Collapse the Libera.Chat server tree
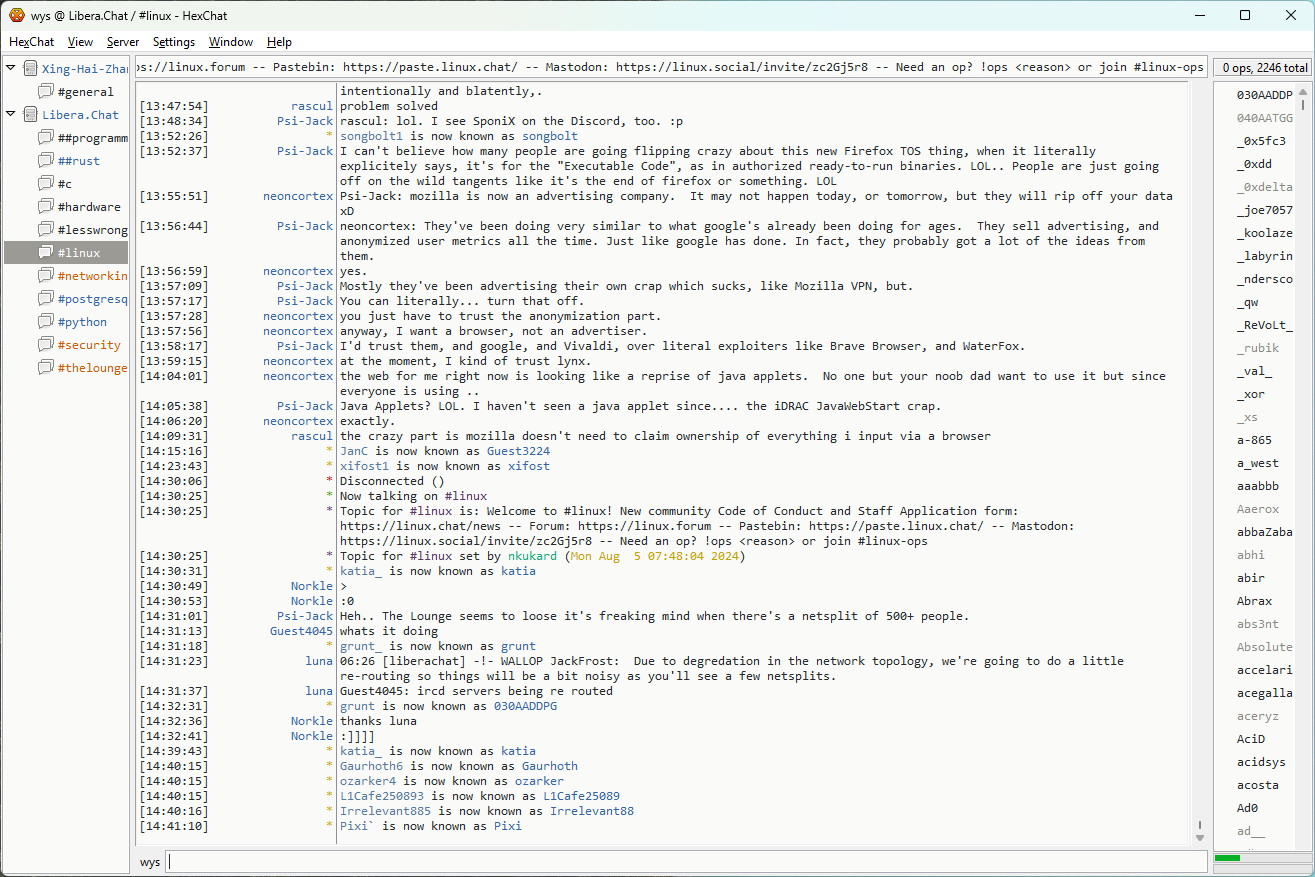Screen dimensions: 1315x877 pyautogui.click(x=11, y=115)
